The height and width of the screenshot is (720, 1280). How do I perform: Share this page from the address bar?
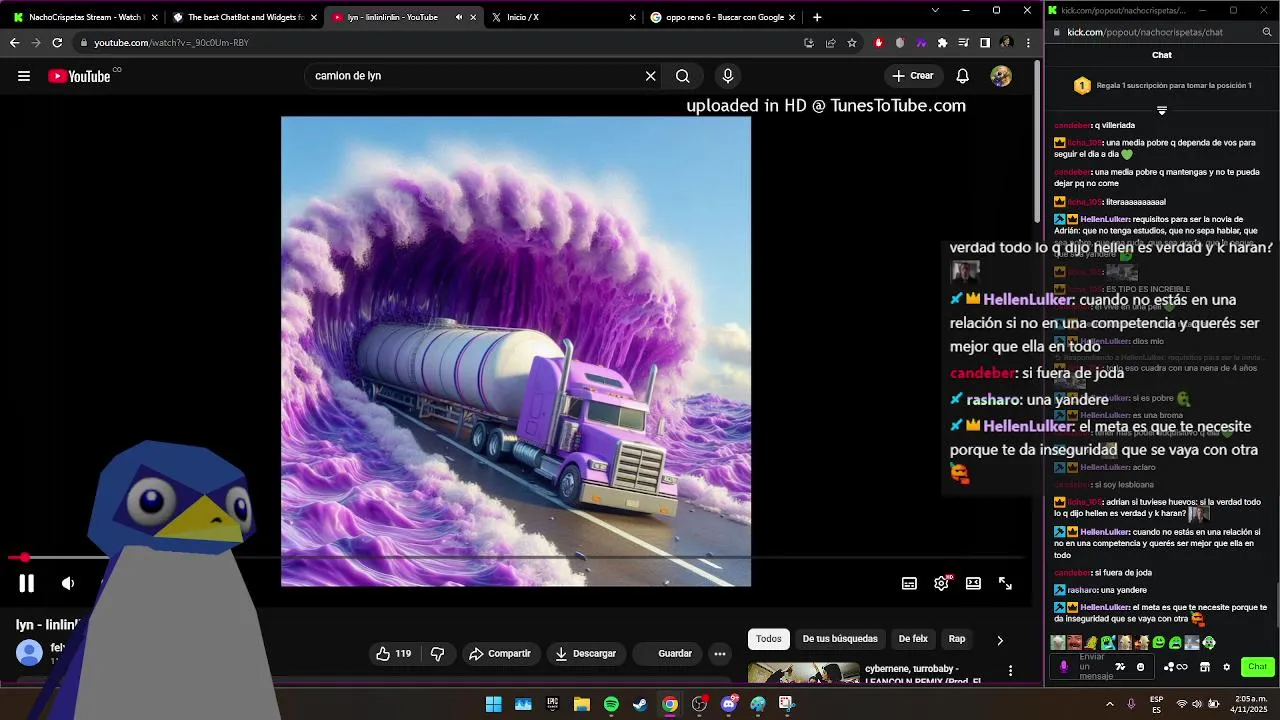coord(830,43)
